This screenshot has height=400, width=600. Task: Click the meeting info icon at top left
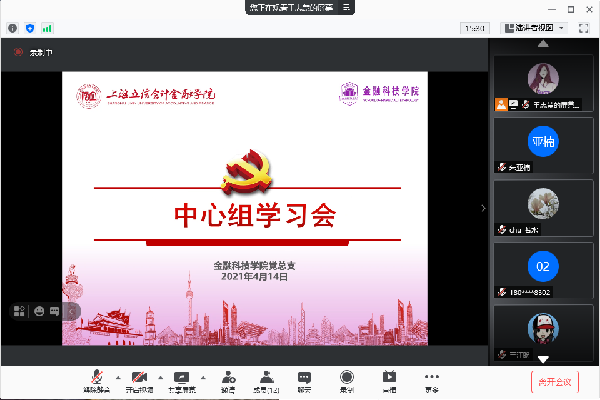(x=12, y=28)
